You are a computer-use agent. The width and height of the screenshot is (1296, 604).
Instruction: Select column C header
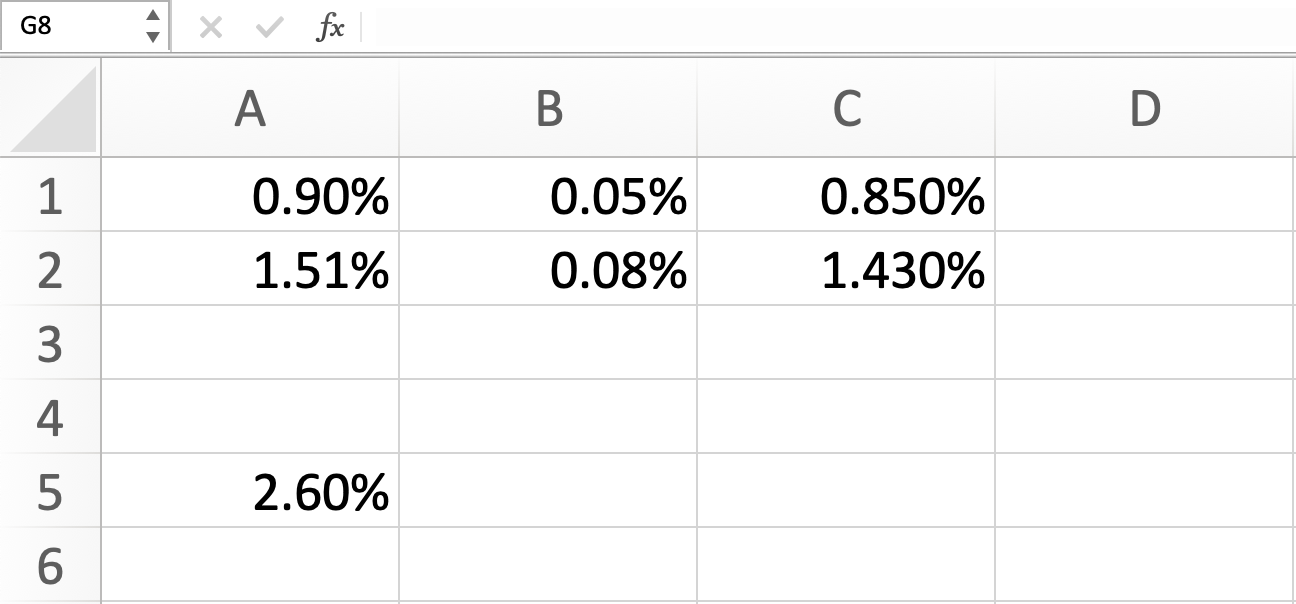pyautogui.click(x=845, y=110)
